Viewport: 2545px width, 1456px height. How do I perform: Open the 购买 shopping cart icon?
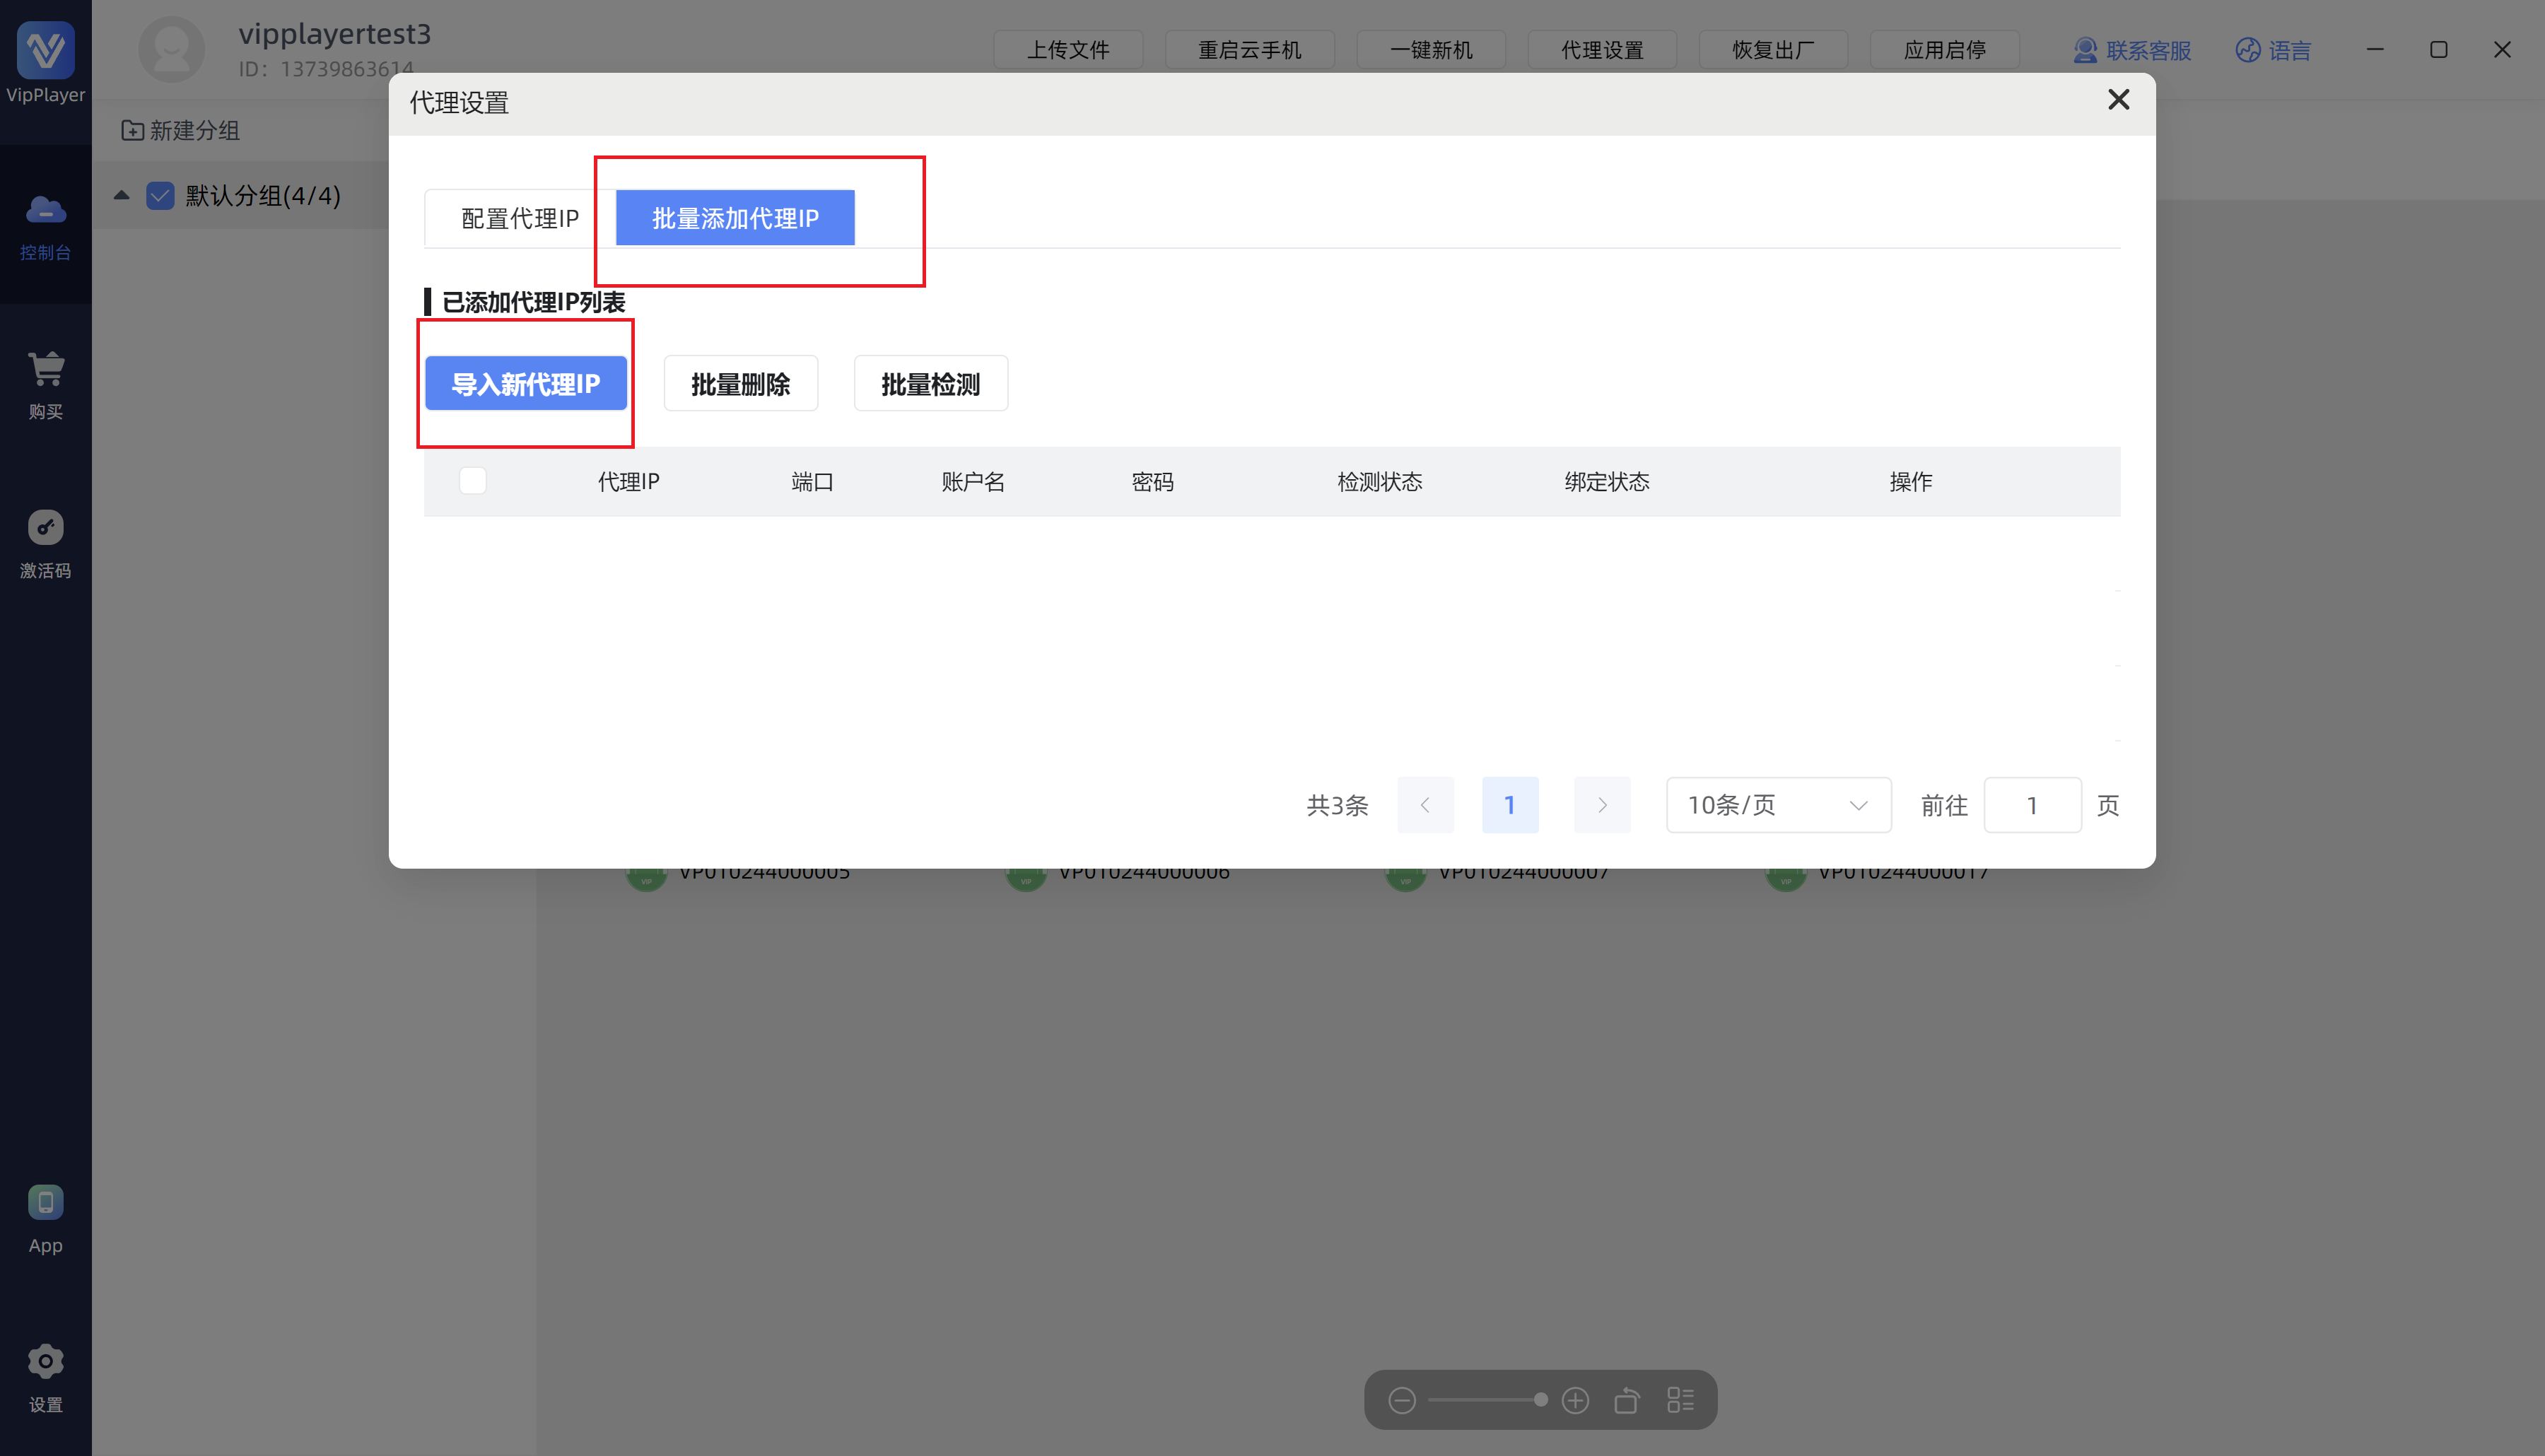(45, 369)
